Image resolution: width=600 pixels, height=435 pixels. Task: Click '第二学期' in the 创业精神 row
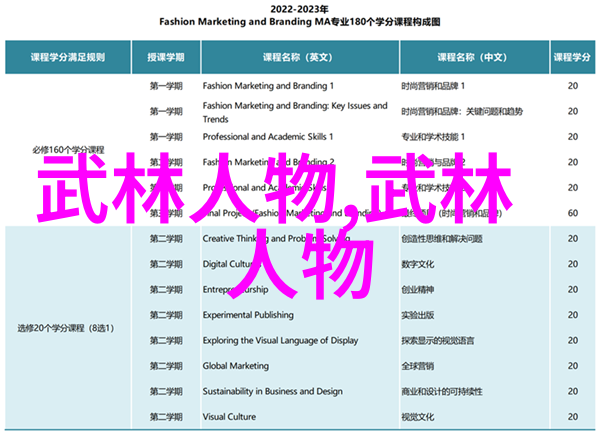click(x=166, y=290)
